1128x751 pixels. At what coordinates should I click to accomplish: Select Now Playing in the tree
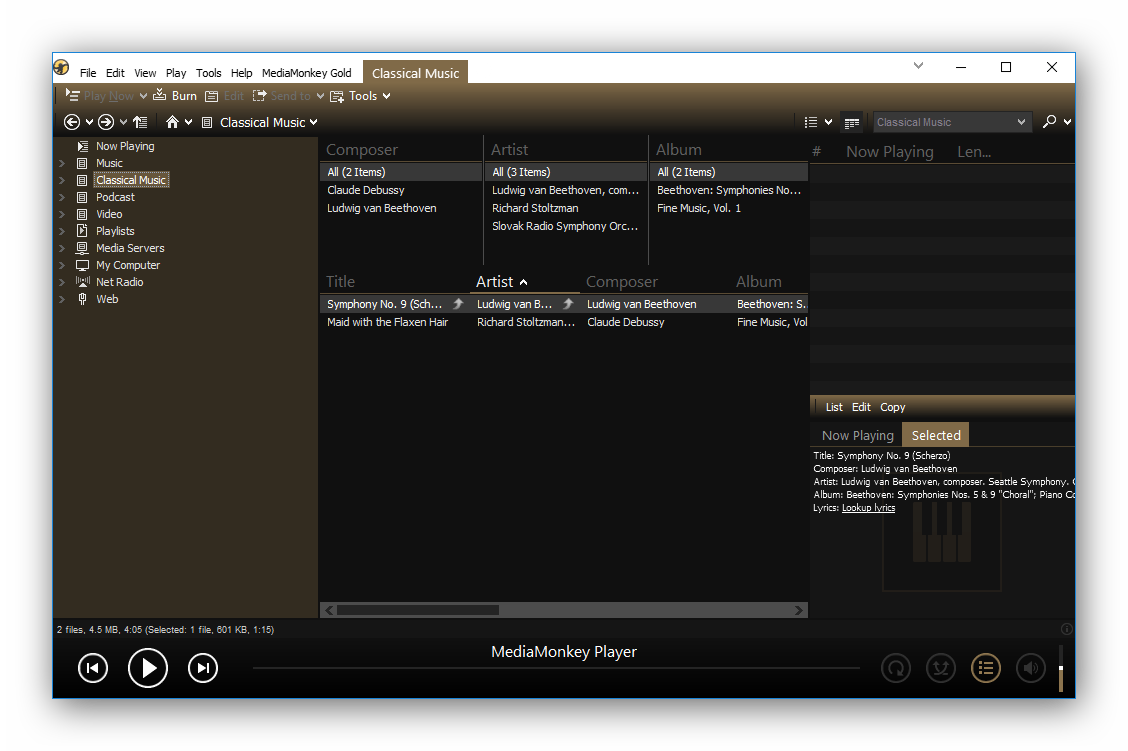tap(125, 146)
